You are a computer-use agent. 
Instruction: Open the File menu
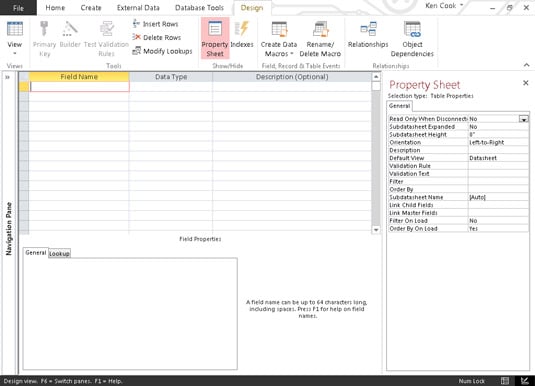(18, 8)
